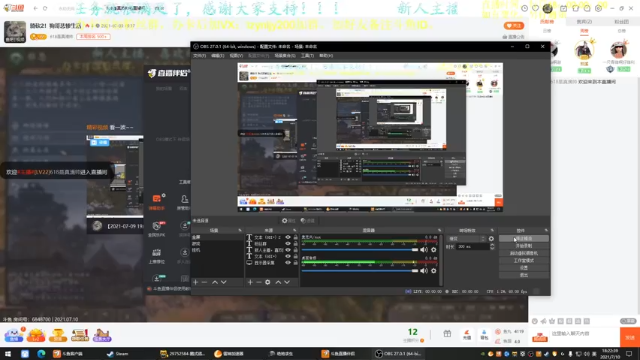Enable 工作室模式 studio mode button
The image size is (640, 360).
pos(524,260)
